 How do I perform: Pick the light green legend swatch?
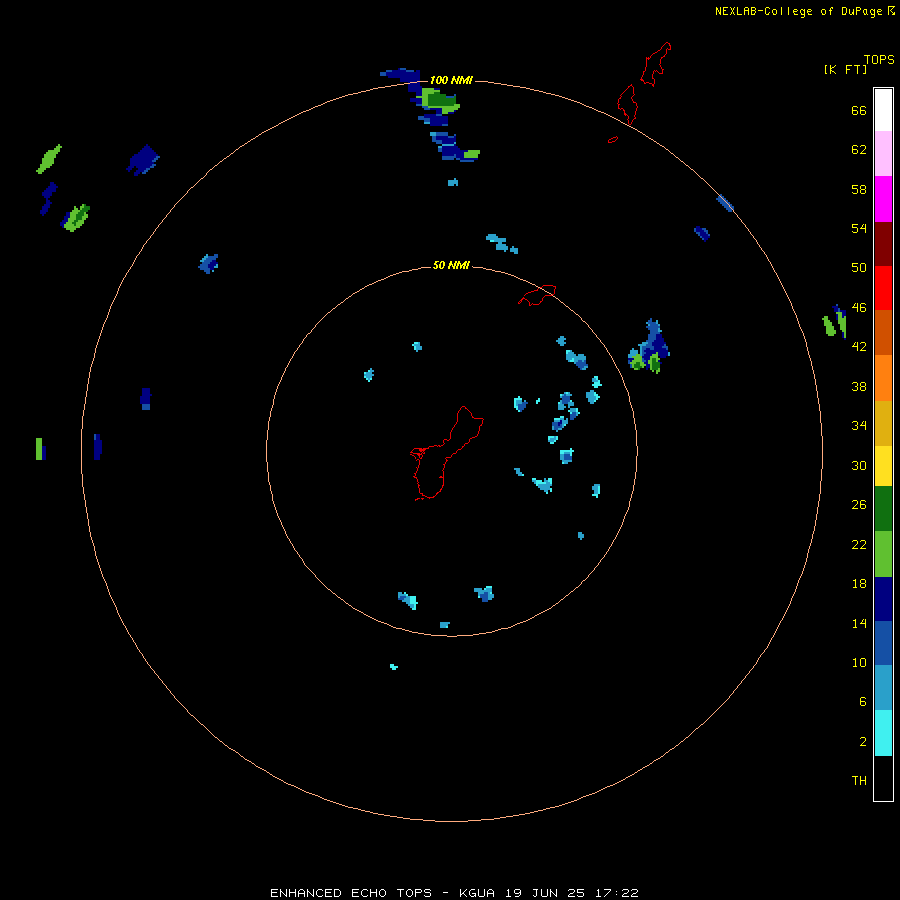coord(883,554)
